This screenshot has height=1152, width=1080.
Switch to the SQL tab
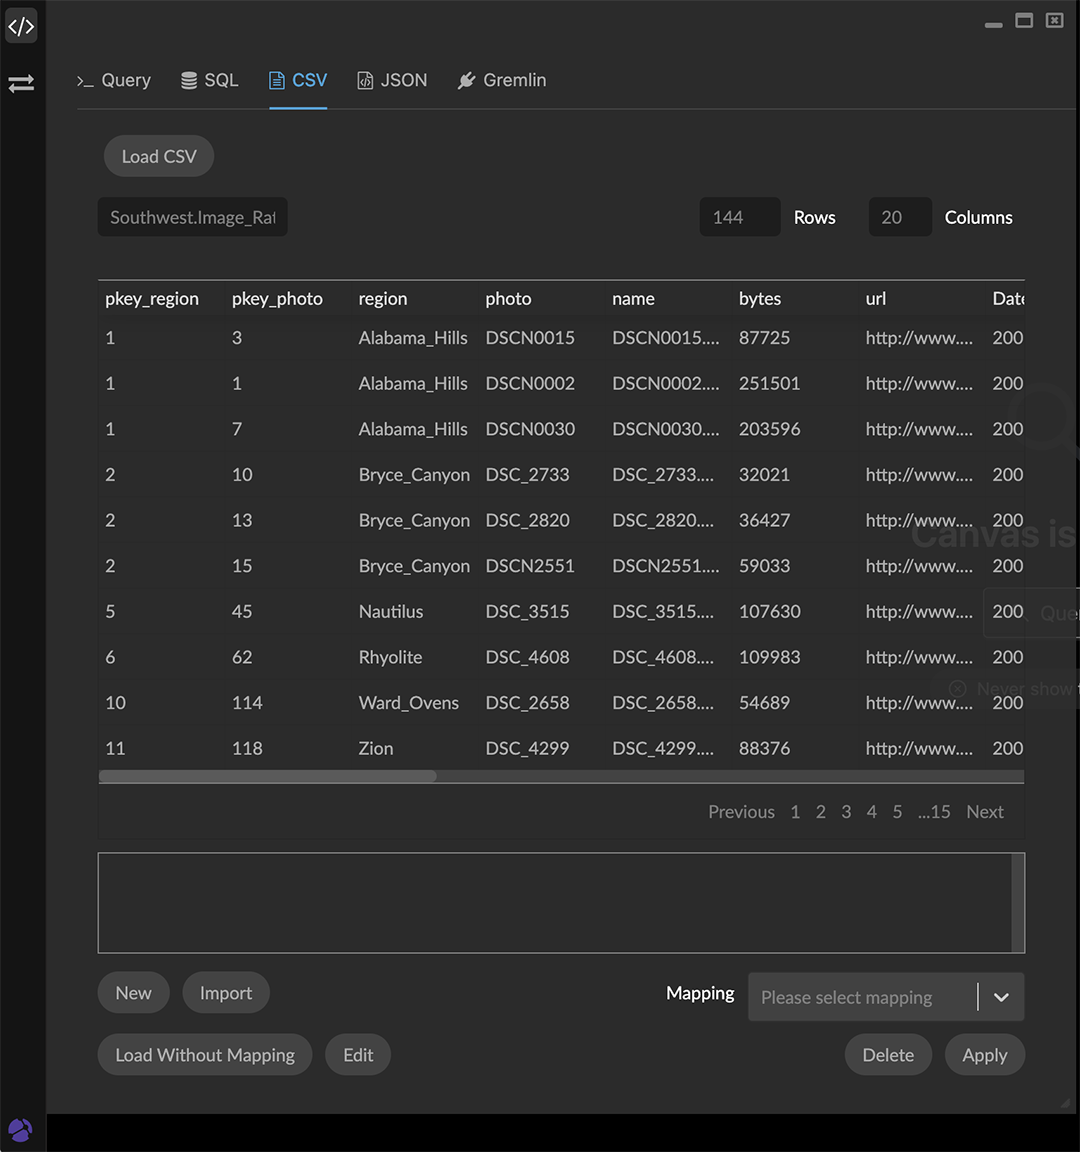click(x=210, y=80)
